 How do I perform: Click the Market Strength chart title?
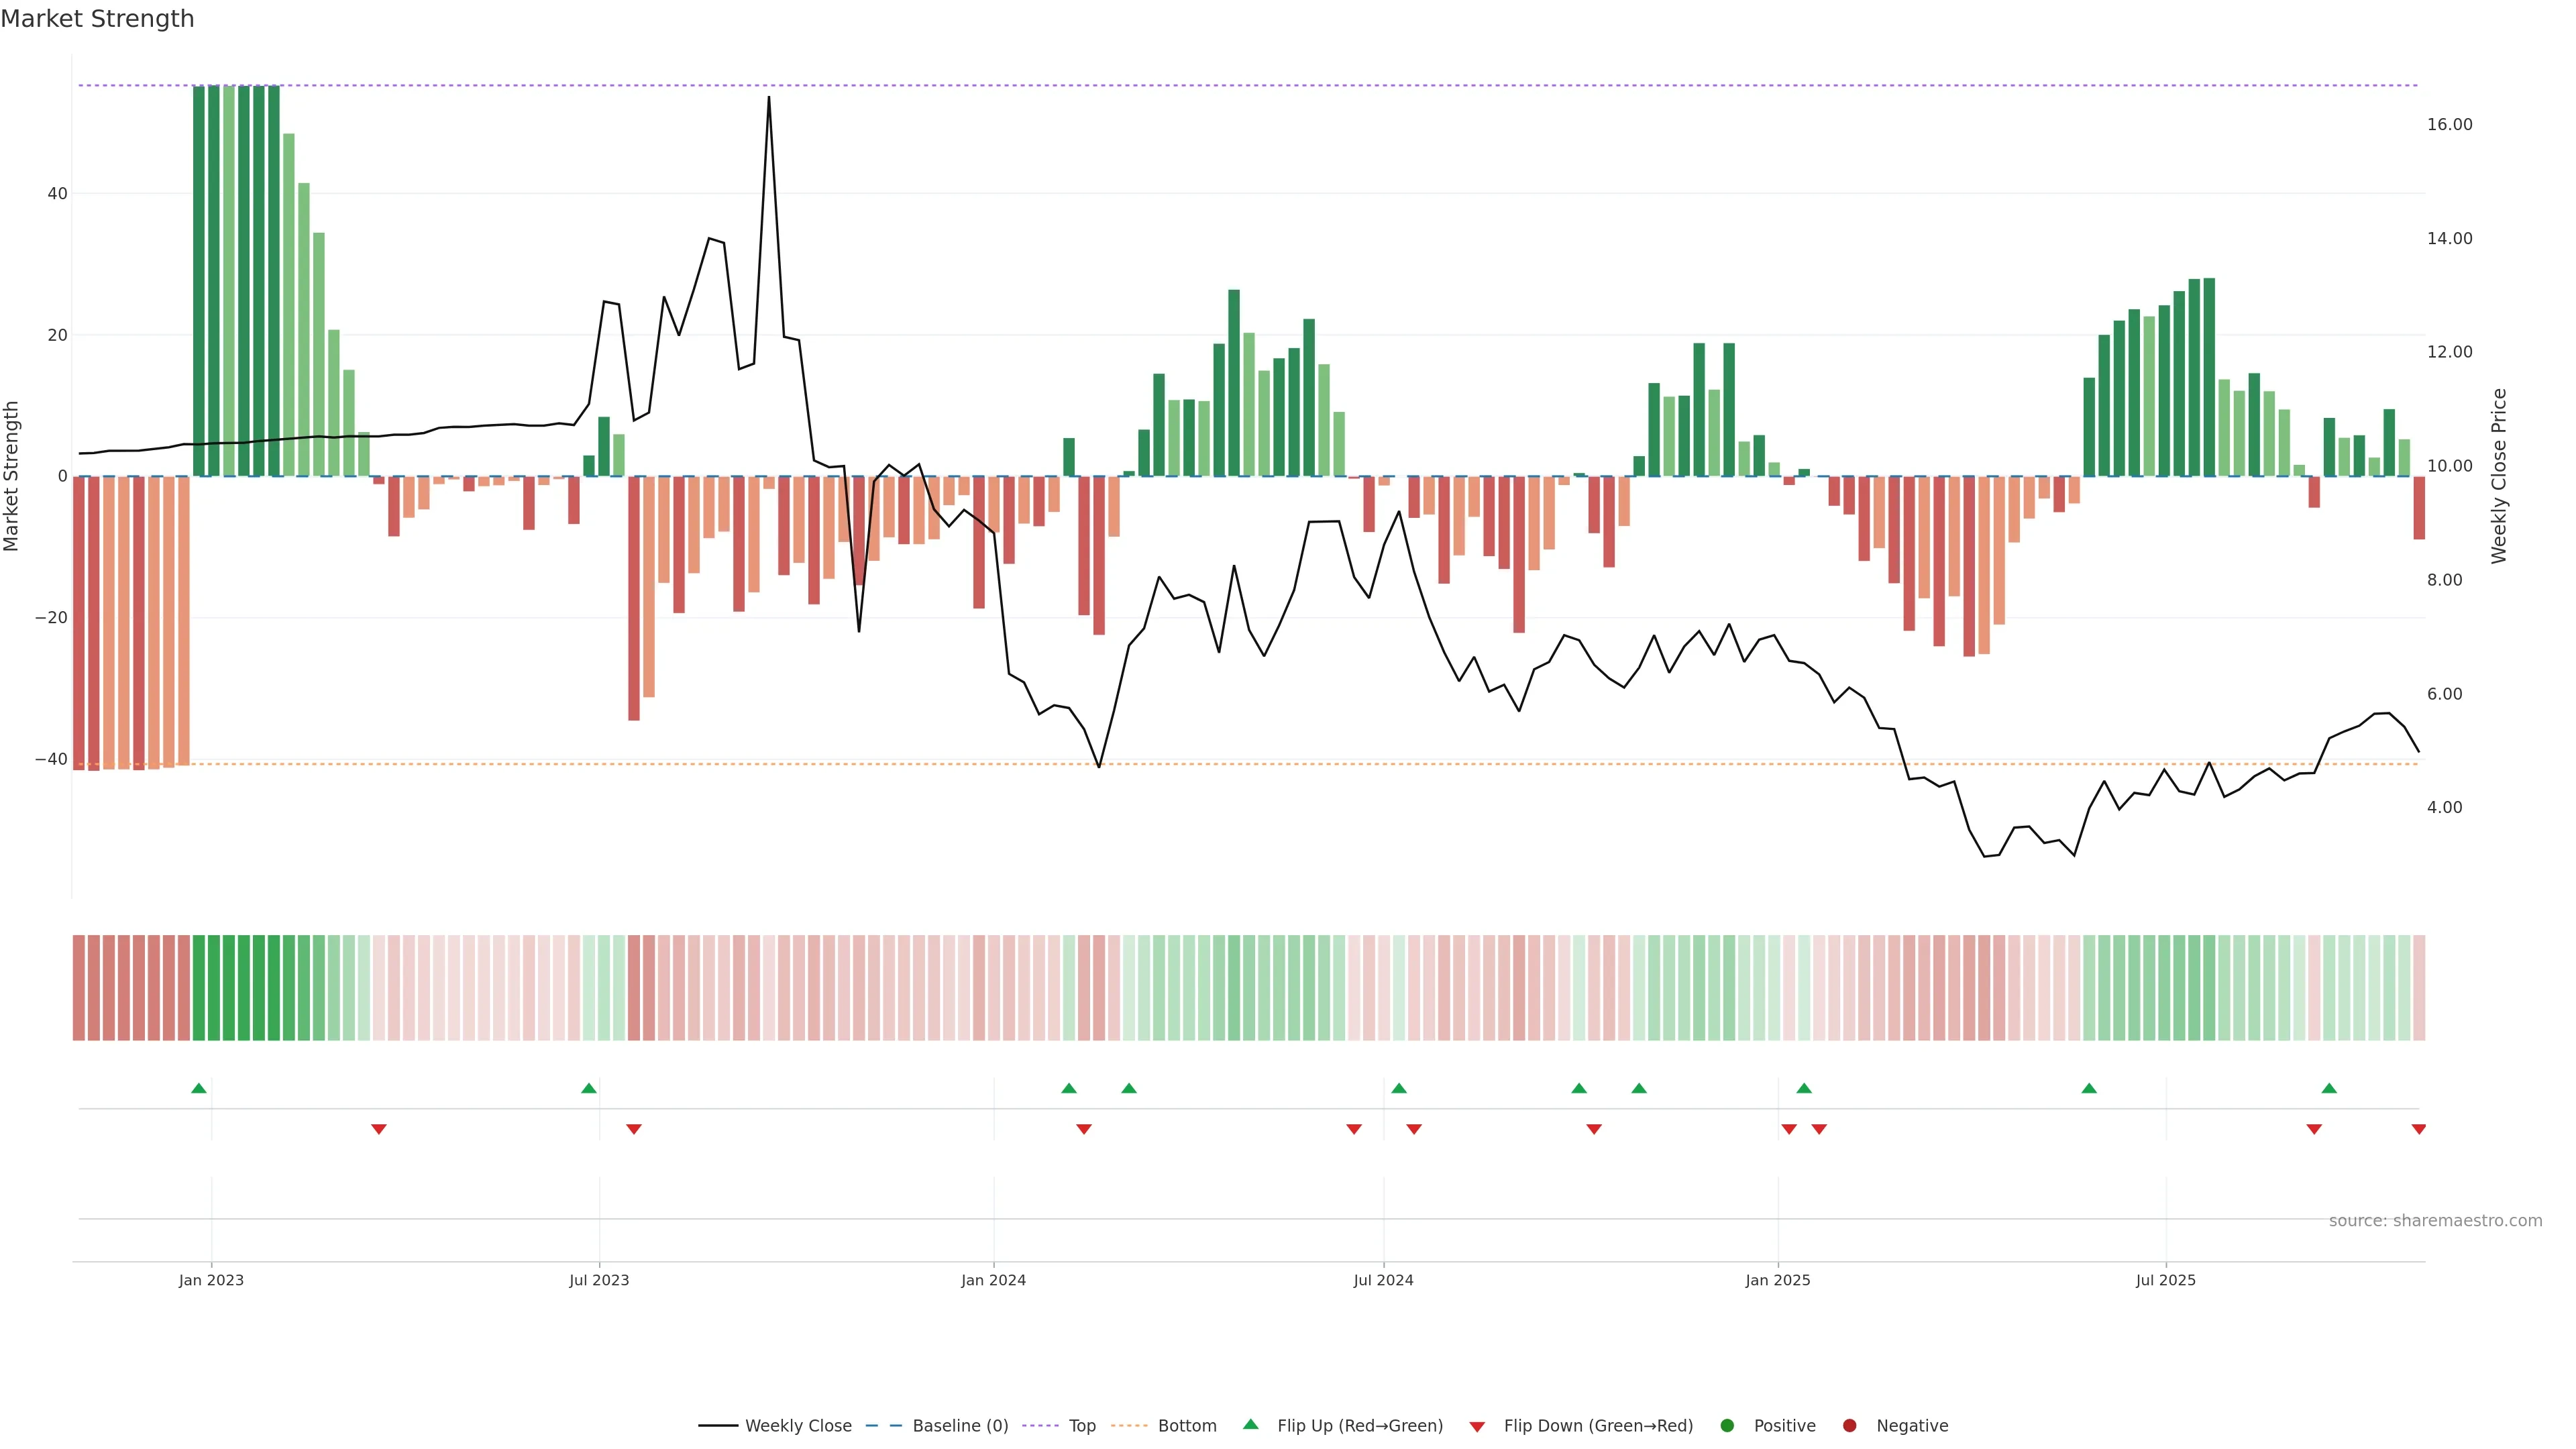97,19
